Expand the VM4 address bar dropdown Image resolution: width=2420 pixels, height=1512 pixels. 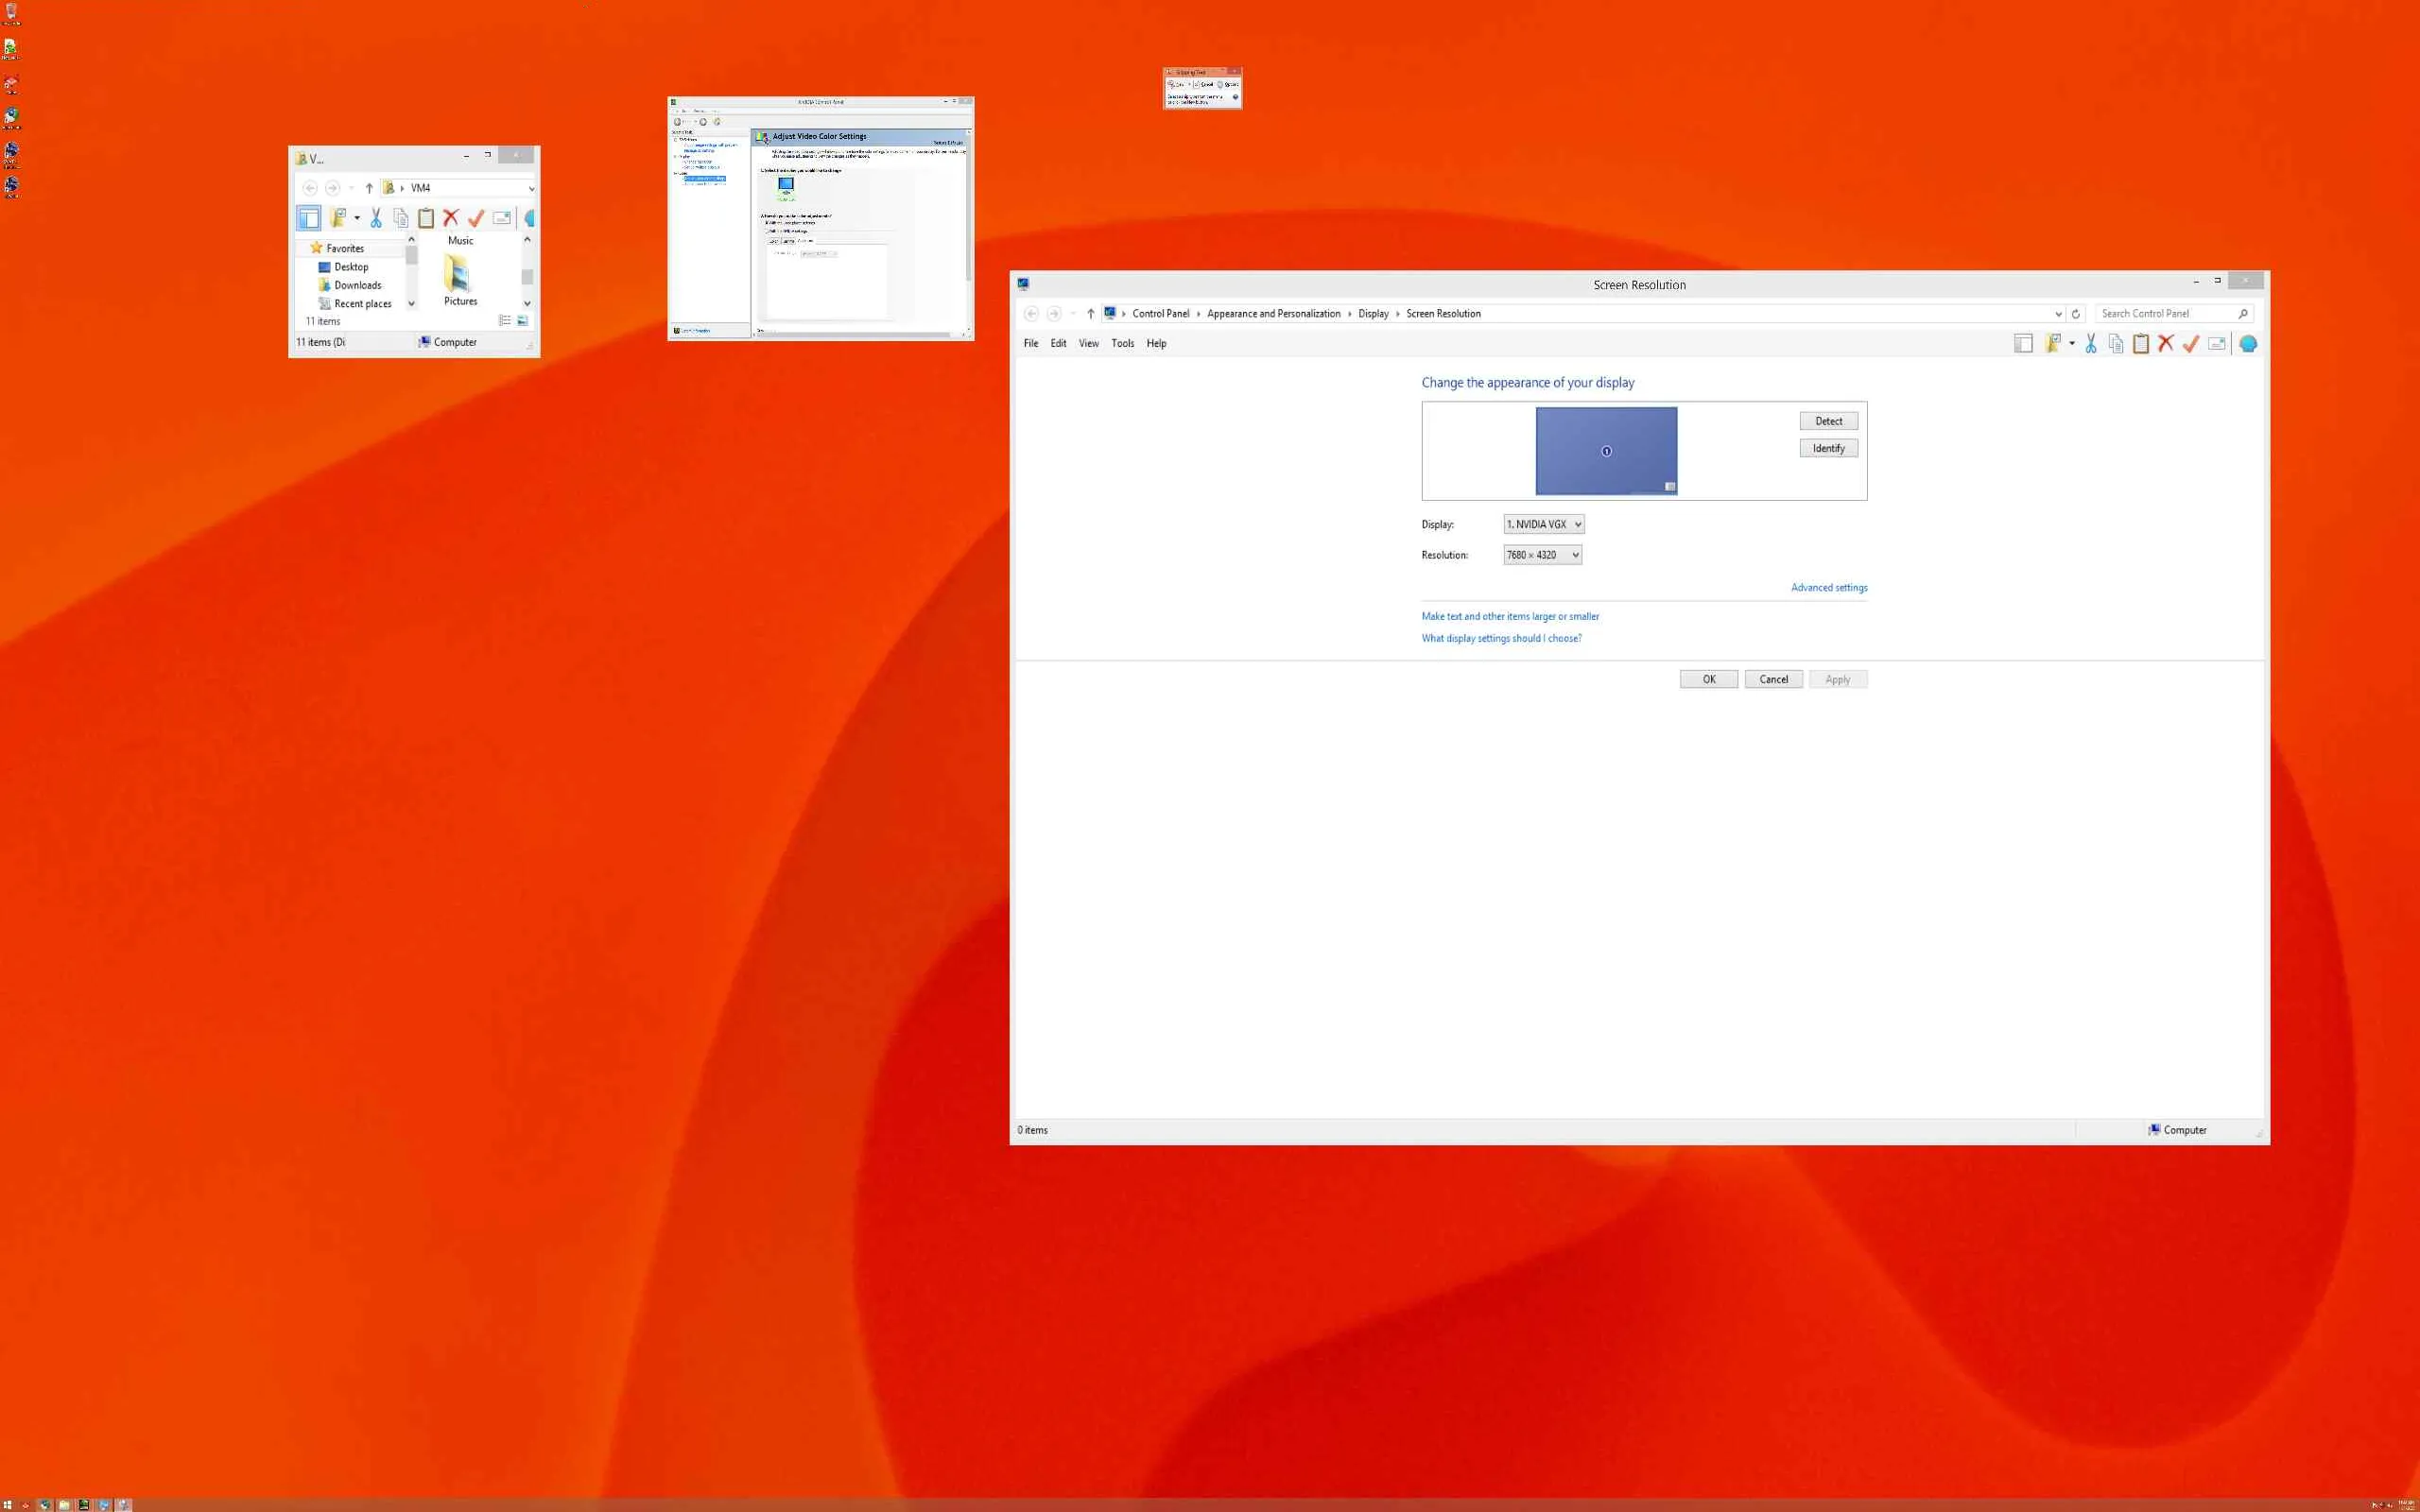click(531, 188)
